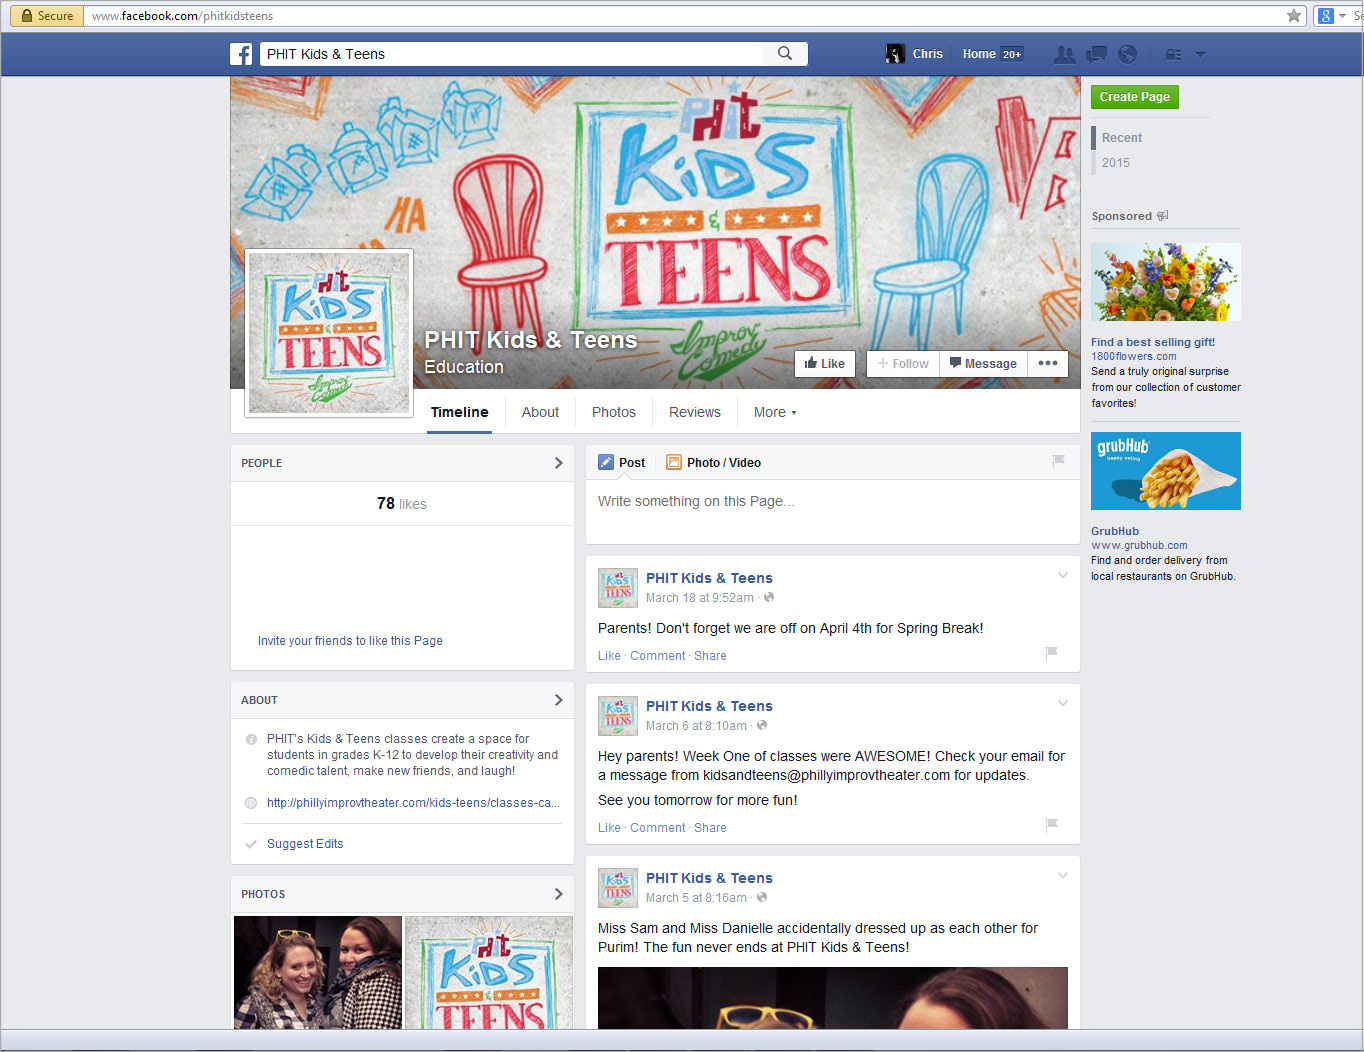The width and height of the screenshot is (1364, 1052).
Task: Click flag icon on March 18 post
Action: coord(1051,653)
